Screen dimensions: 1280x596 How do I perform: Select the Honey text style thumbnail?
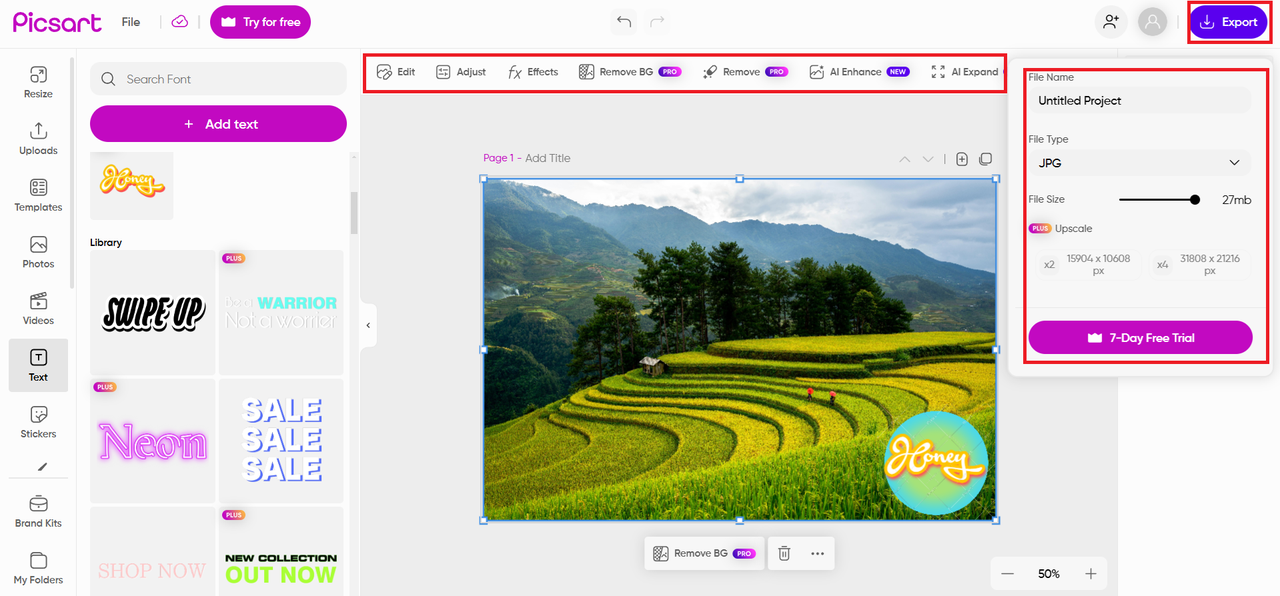coord(132,185)
